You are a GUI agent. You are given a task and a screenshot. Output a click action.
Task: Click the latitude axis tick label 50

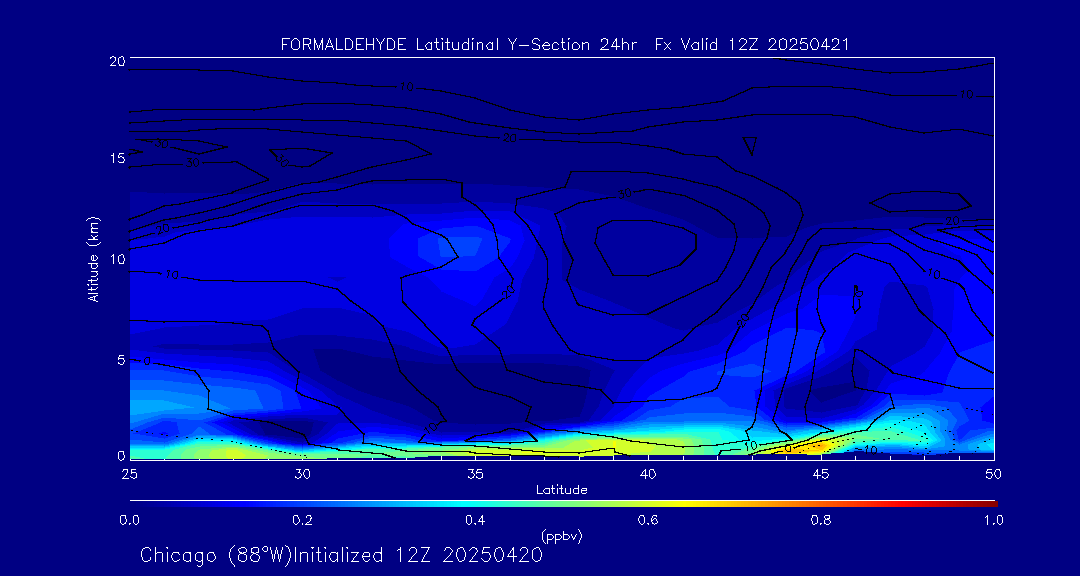(x=994, y=474)
